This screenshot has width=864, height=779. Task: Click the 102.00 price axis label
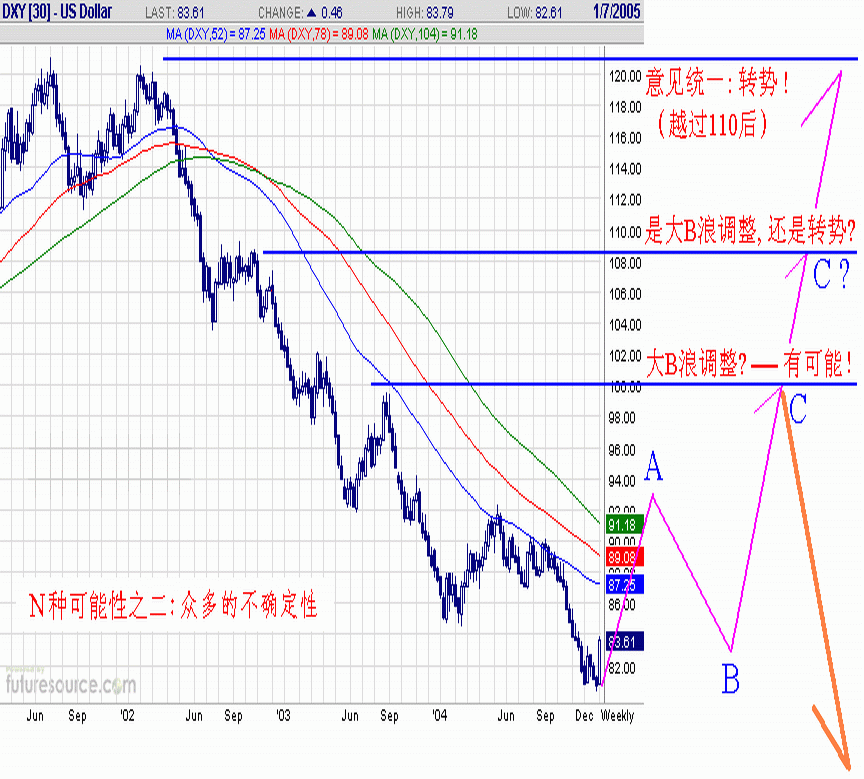[625, 356]
